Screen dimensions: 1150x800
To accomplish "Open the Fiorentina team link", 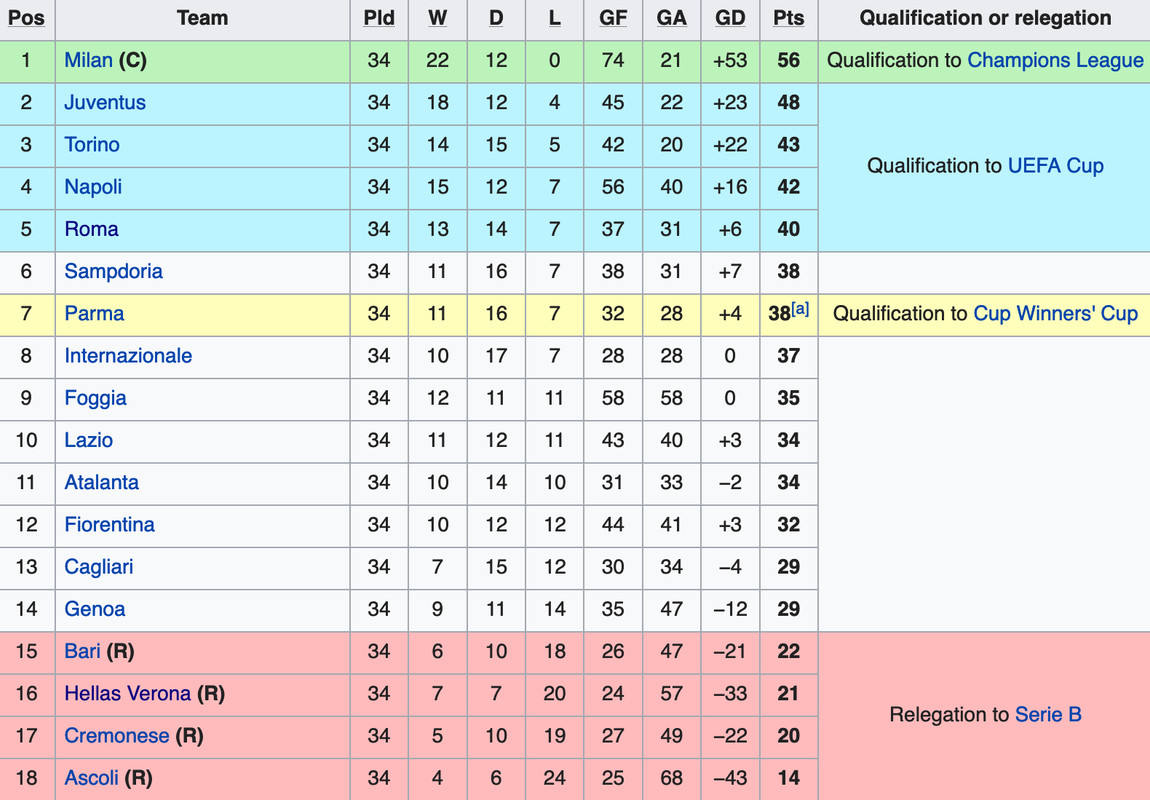I will (109, 525).
